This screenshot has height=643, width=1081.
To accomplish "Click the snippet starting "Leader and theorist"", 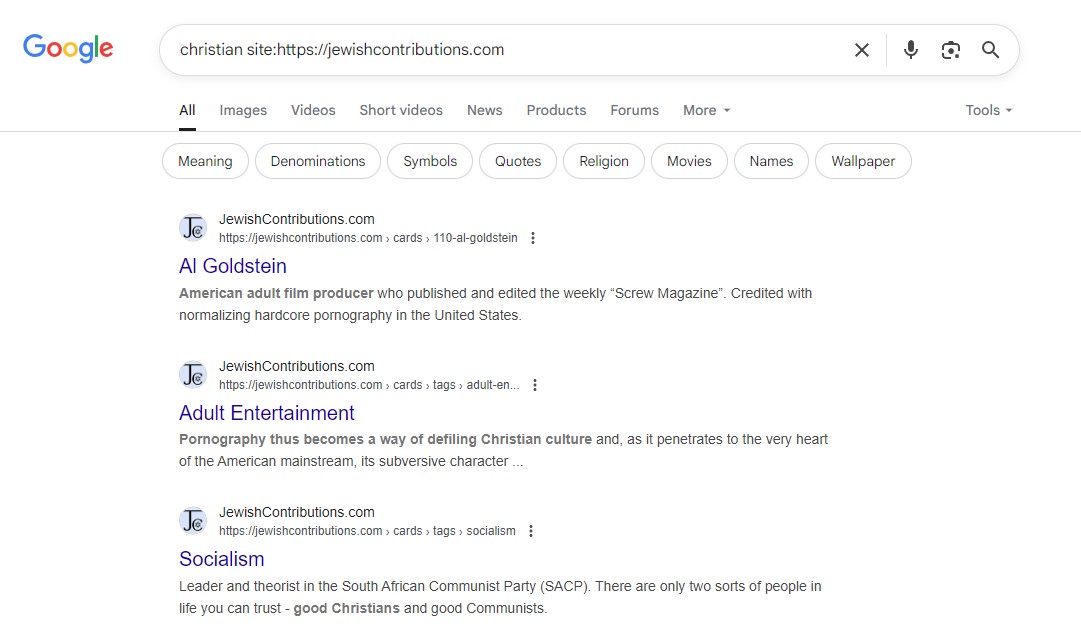I will (x=501, y=597).
